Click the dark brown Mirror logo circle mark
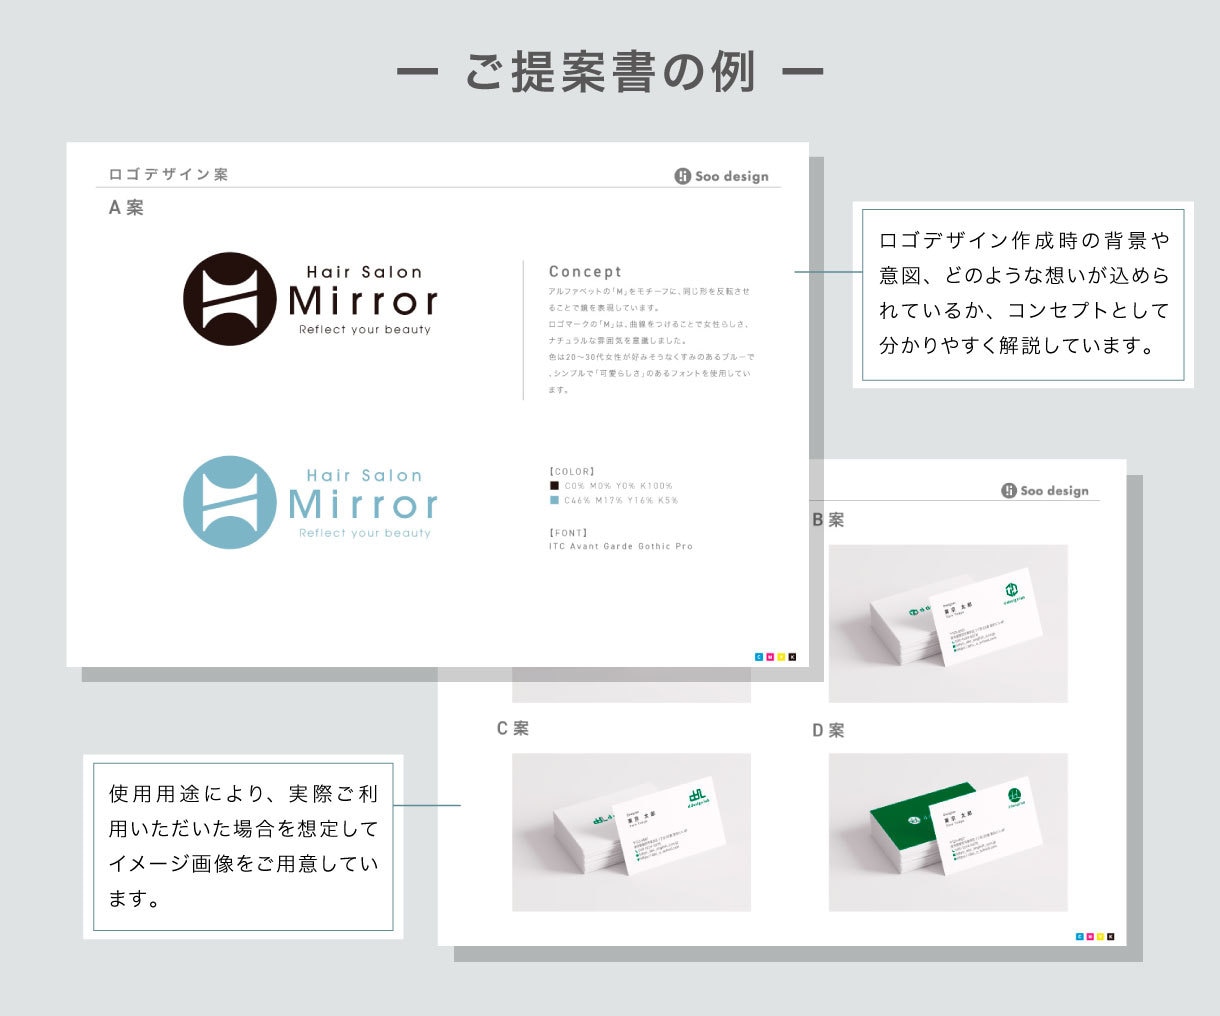Screen dimensions: 1220x1016 230,299
